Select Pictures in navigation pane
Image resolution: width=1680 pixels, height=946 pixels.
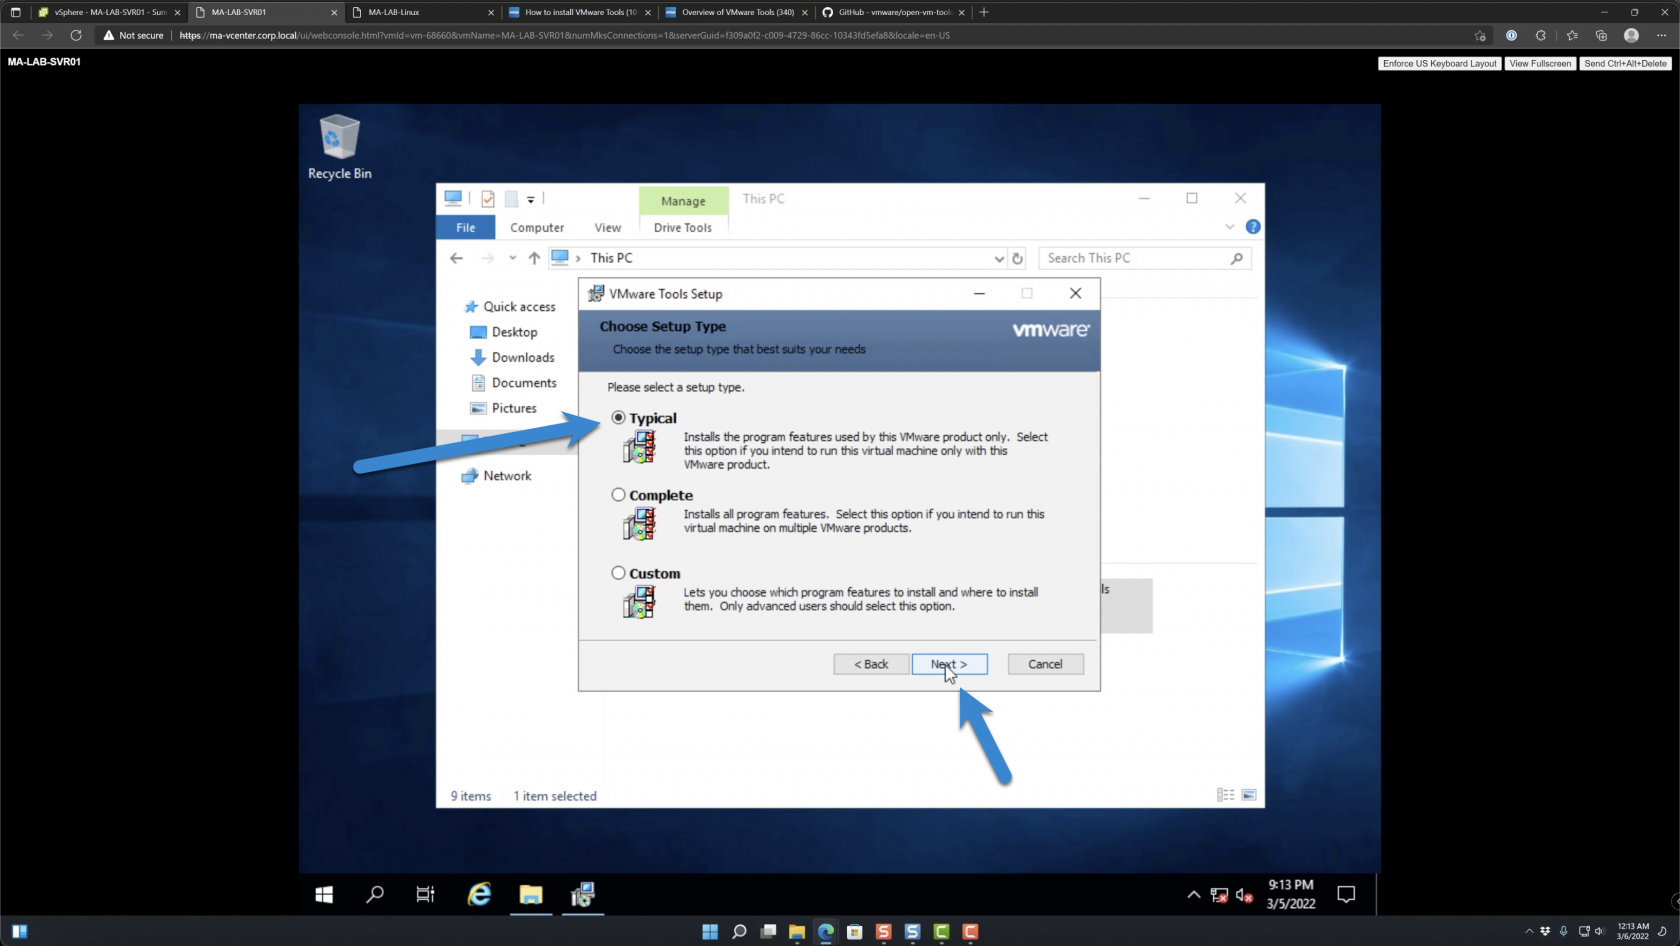(x=504, y=408)
